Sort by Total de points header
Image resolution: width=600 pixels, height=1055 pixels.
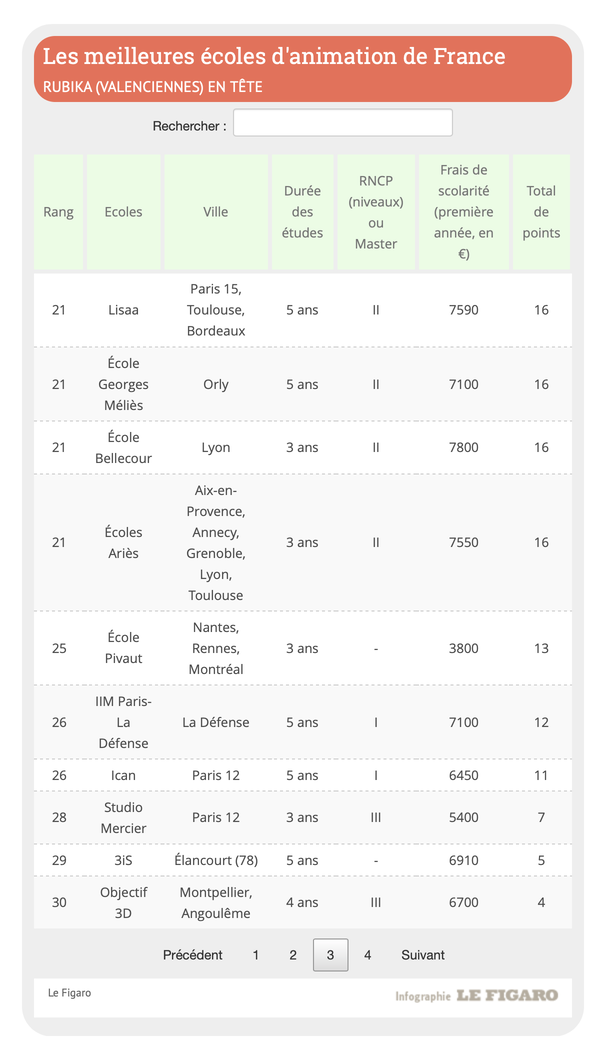pos(541,212)
